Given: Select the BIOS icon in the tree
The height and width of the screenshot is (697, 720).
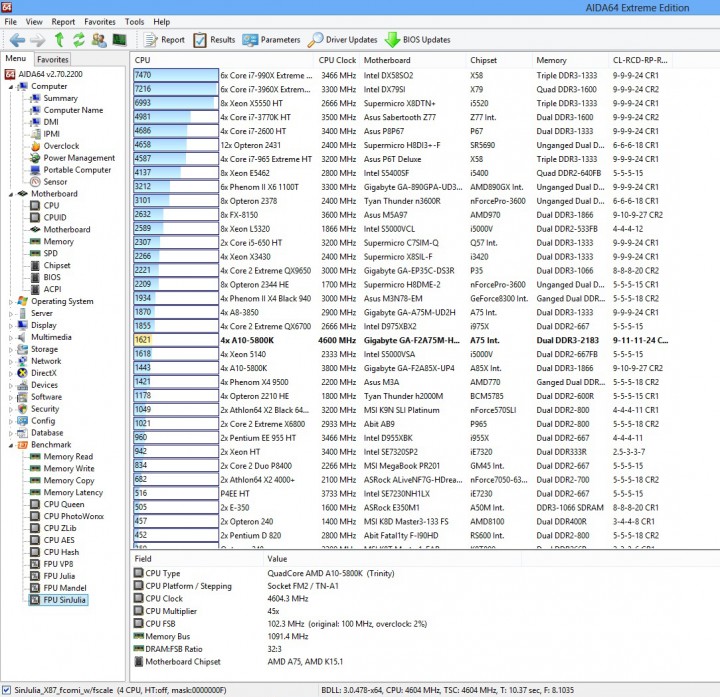Looking at the screenshot, I should (35, 277).
